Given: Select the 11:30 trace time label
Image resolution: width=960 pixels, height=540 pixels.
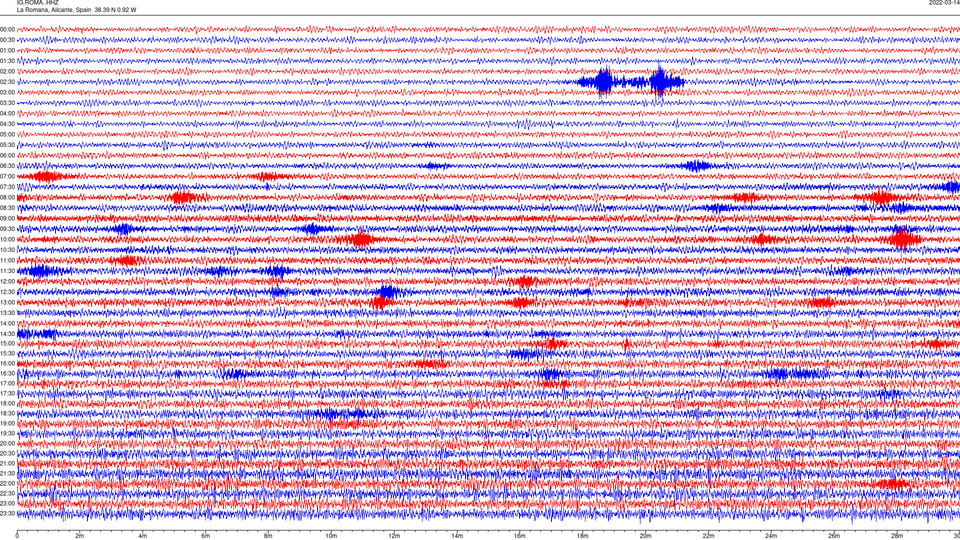Looking at the screenshot, I should [x=7, y=271].
